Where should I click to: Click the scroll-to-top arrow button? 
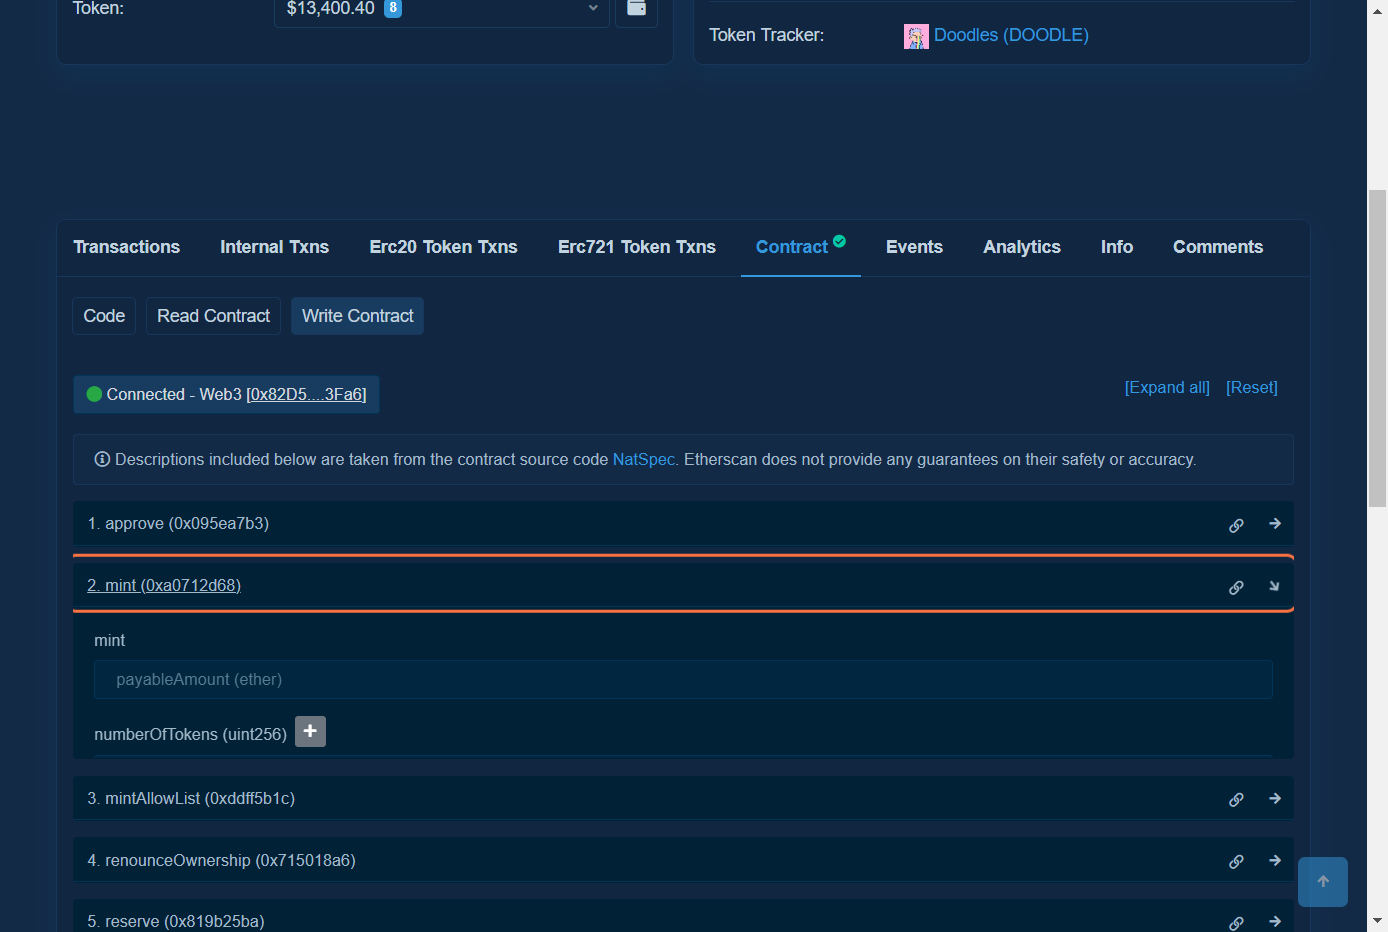point(1323,882)
